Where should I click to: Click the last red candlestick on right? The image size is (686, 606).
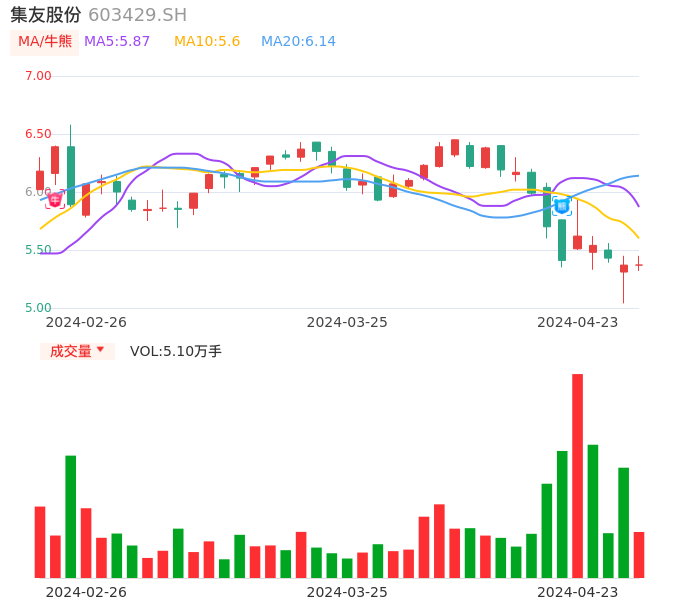pos(639,265)
